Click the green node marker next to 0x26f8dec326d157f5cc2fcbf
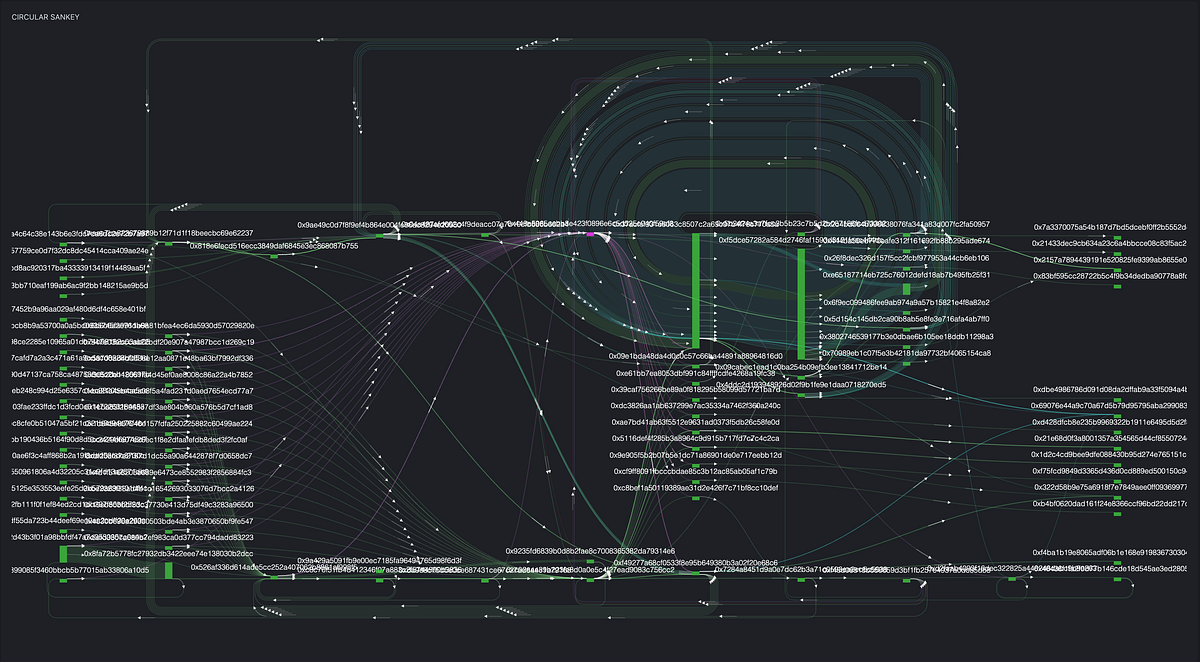Screen dimensions: 1200x662 (906, 252)
